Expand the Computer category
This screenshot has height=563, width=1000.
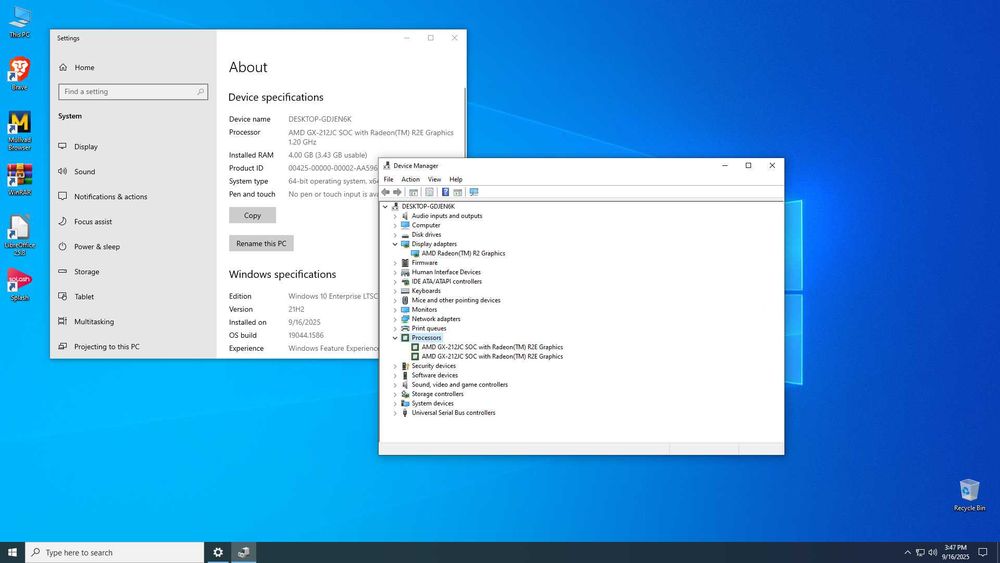(395, 225)
